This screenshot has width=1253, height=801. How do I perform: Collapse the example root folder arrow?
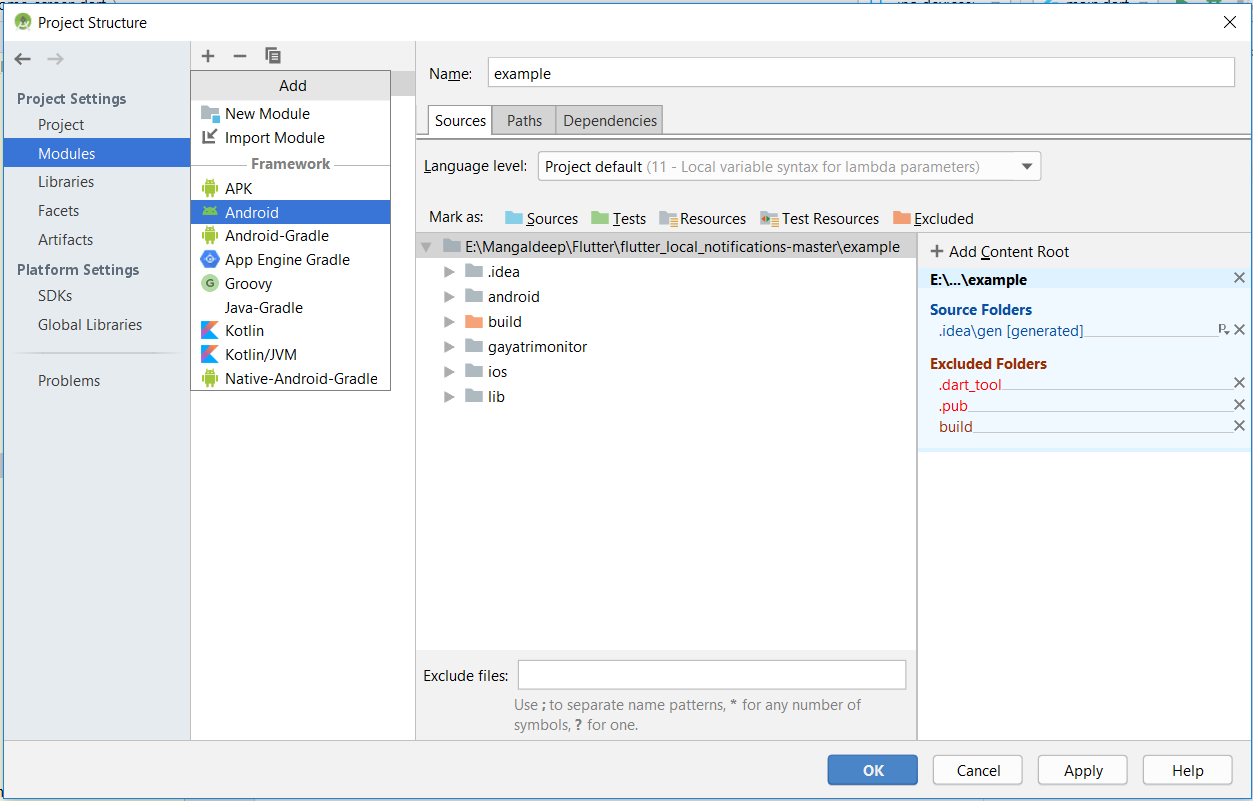[x=426, y=247]
